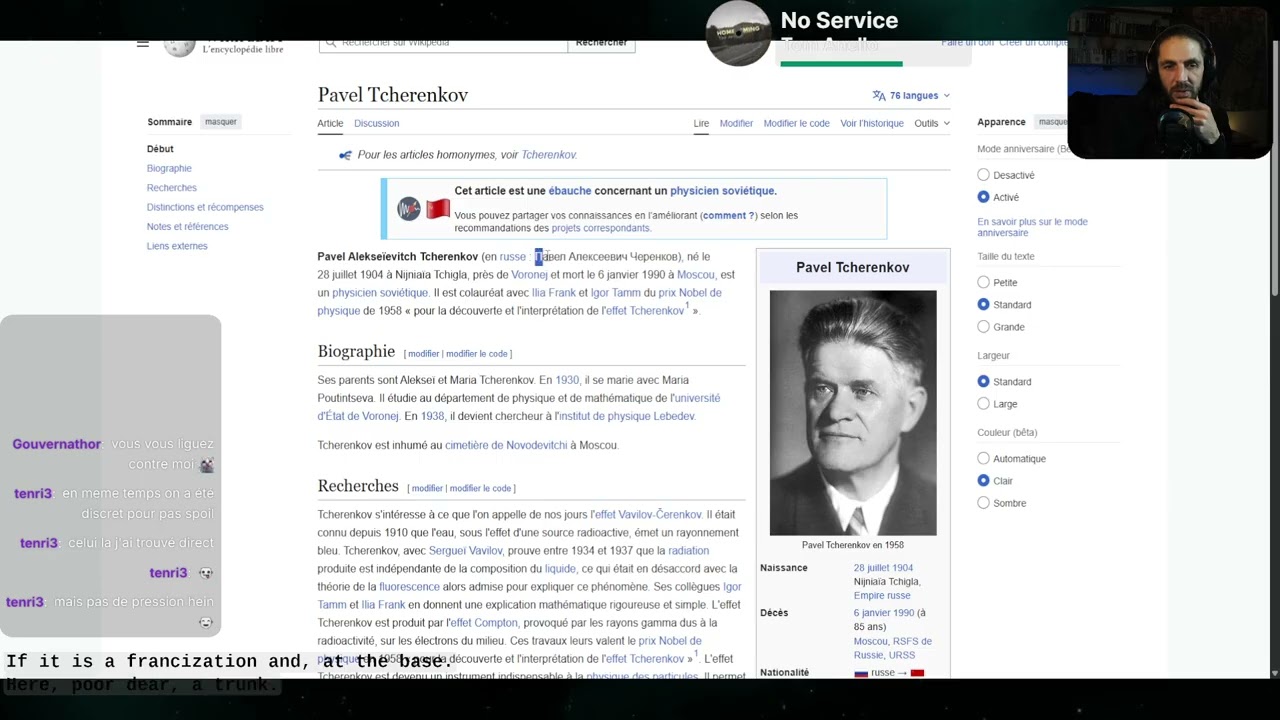This screenshot has height=720, width=1280.
Task: Select Large width option
Action: 984,404
